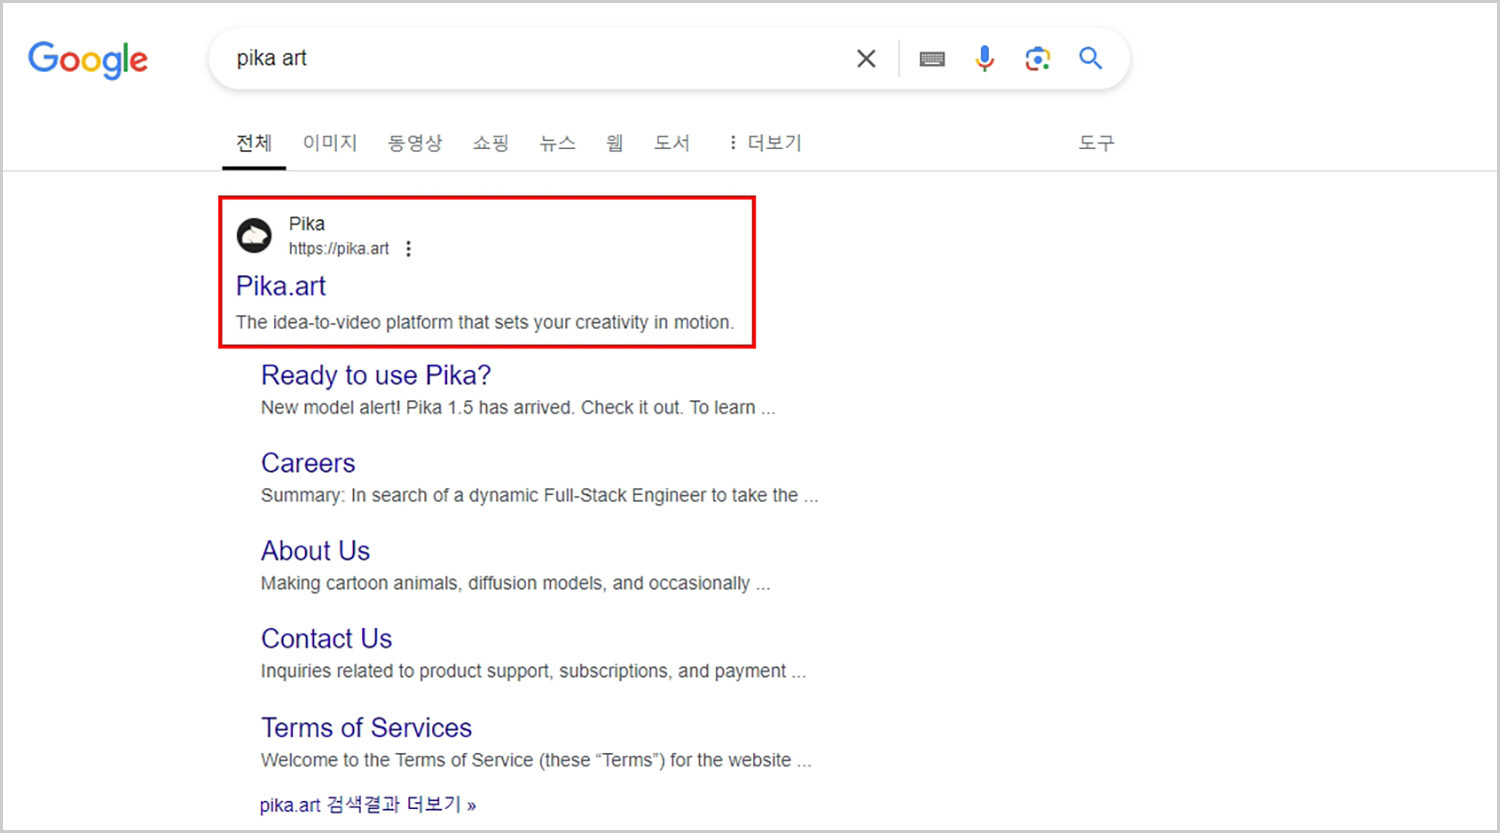Click the New model alert snippet

pos(518,408)
